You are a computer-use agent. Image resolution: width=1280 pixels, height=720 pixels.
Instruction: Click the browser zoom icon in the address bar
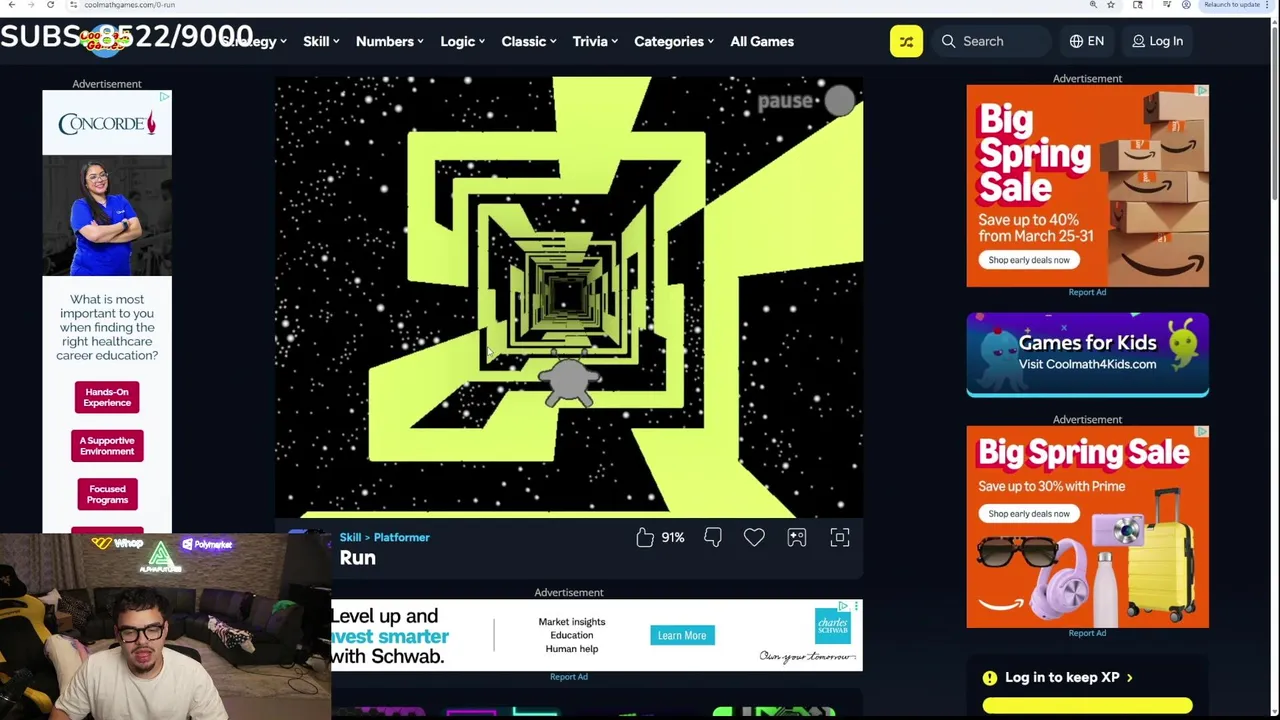tap(1093, 5)
